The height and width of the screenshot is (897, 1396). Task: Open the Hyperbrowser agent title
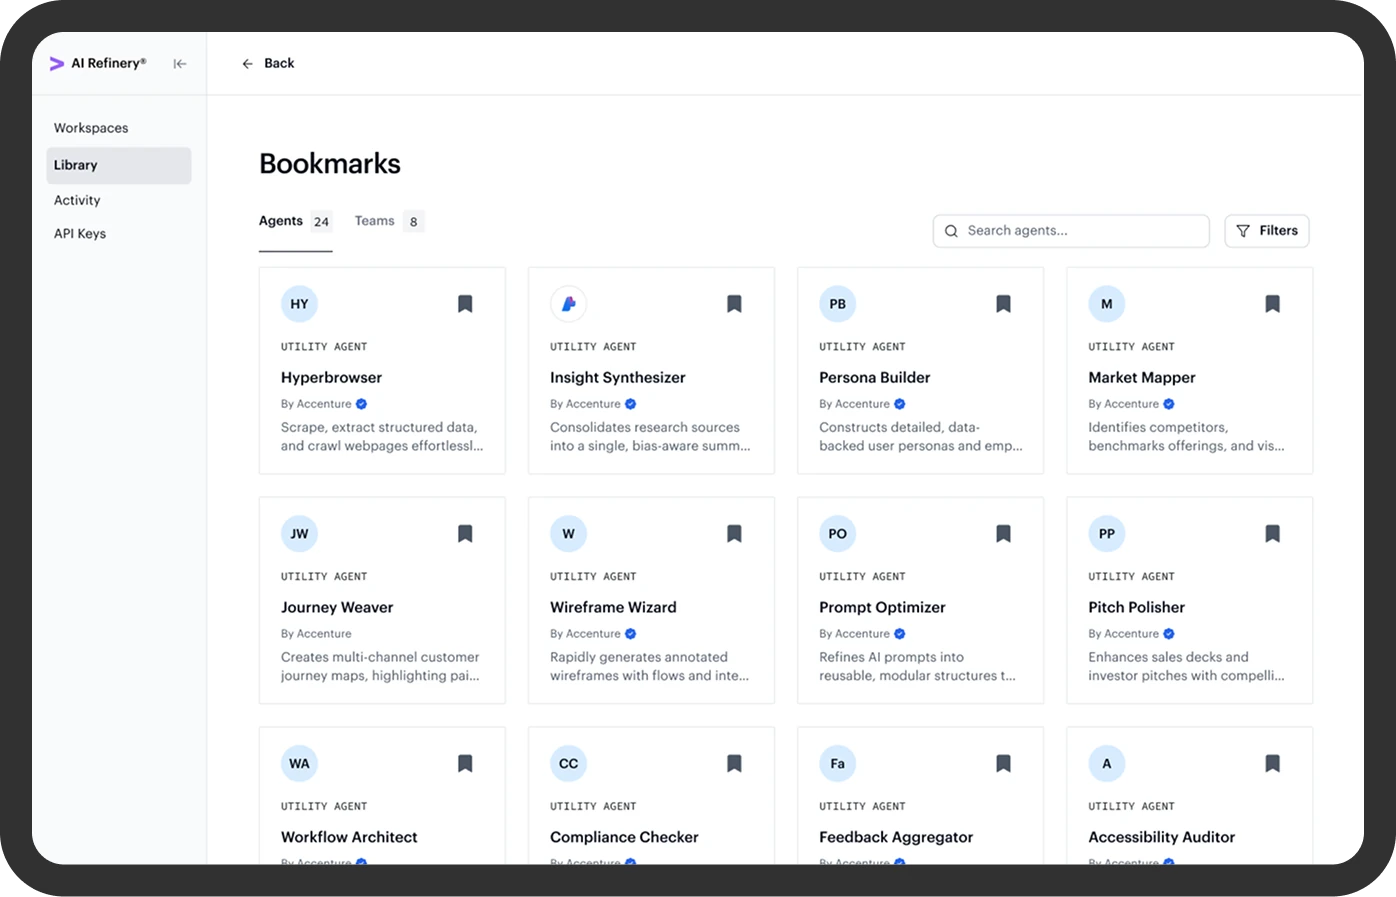331,378
